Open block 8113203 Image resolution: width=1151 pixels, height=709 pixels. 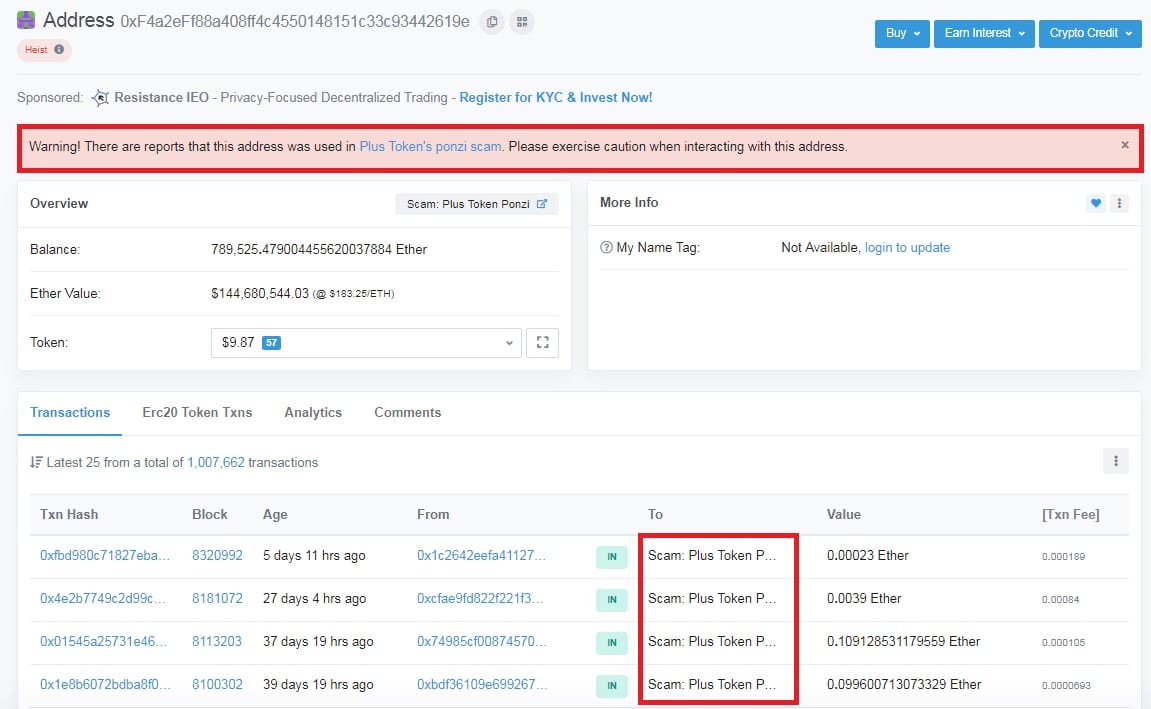pos(217,641)
